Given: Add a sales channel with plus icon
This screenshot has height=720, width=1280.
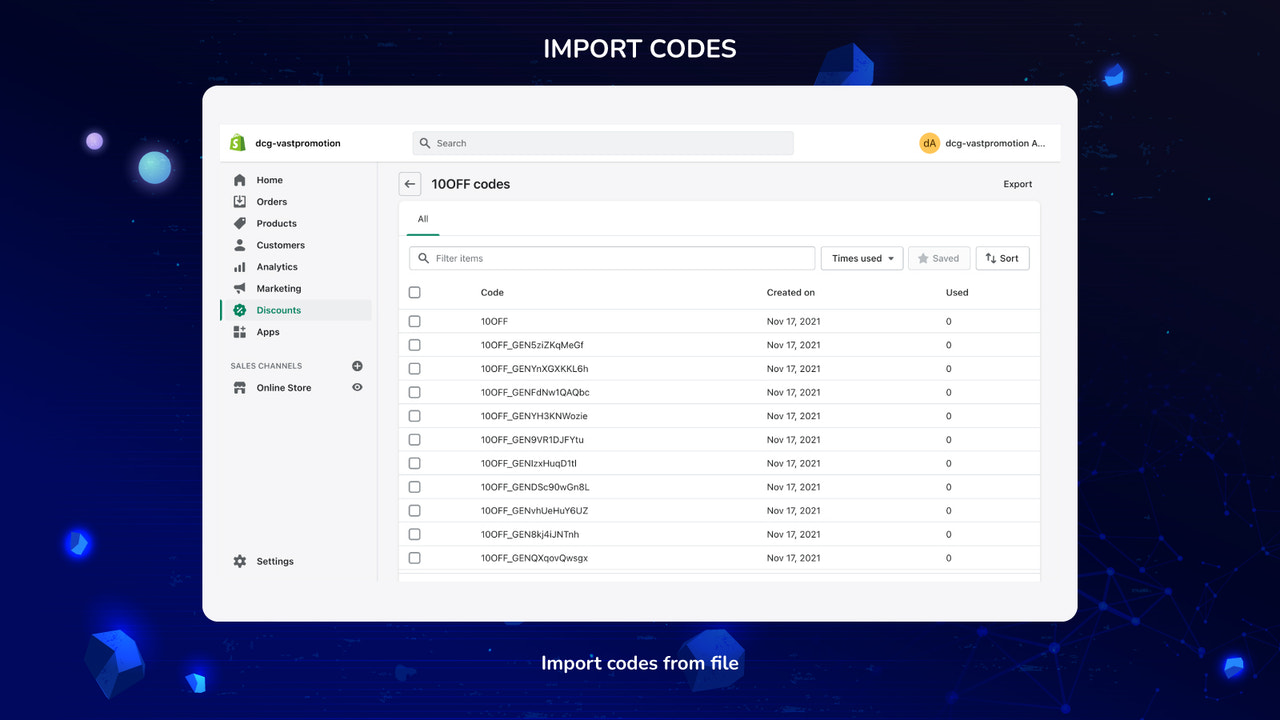Looking at the screenshot, I should pos(357,365).
